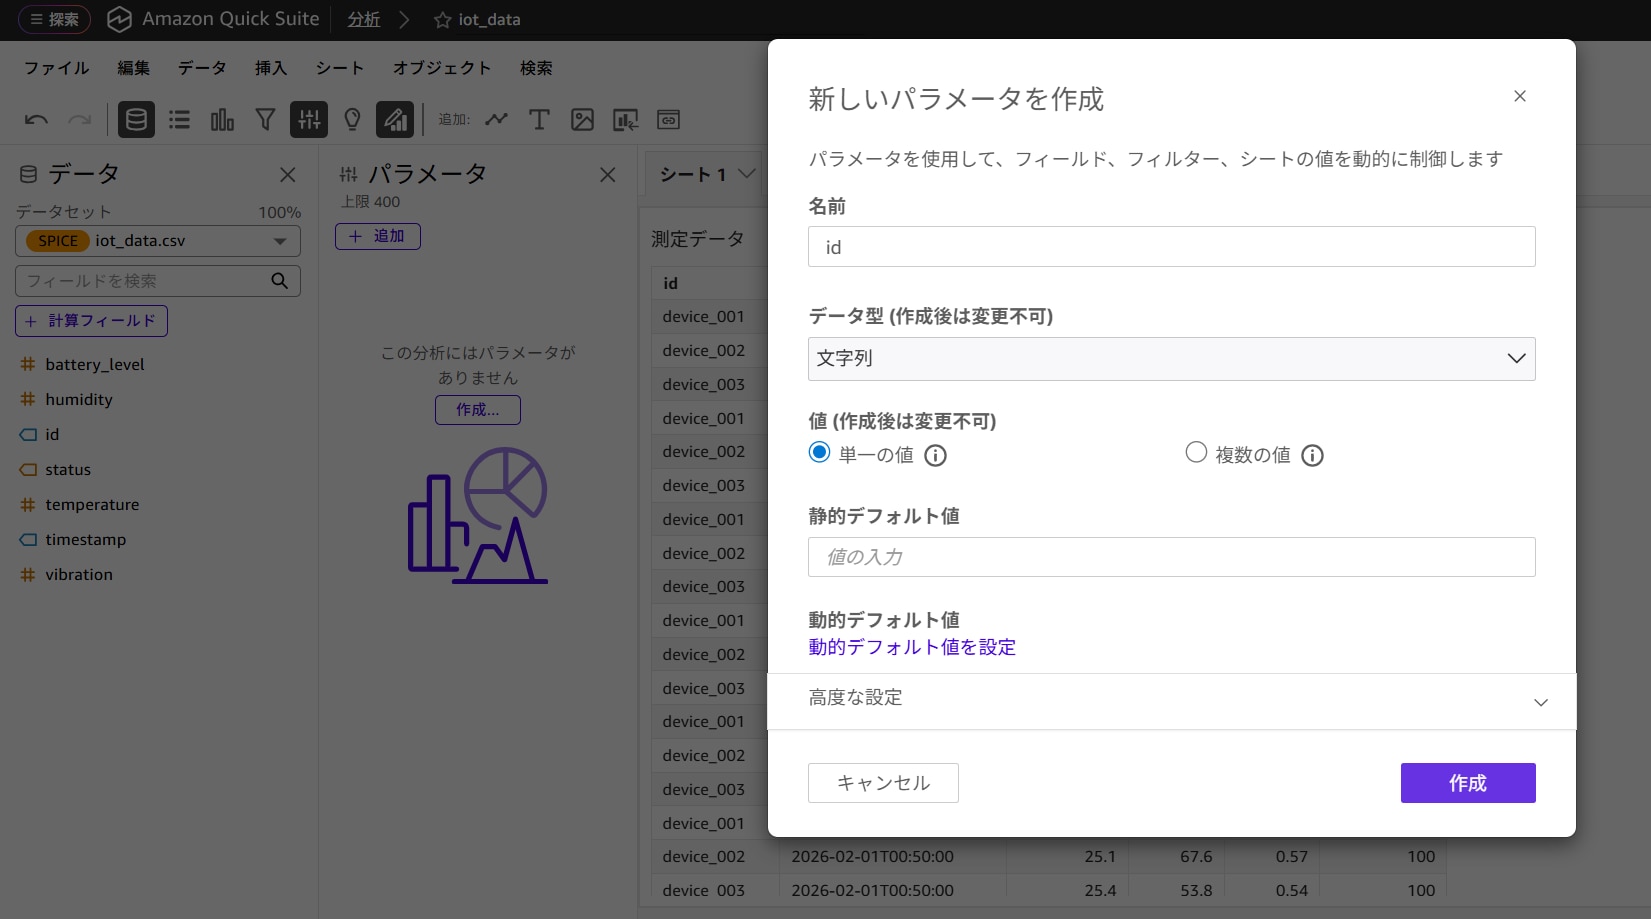This screenshot has width=1651, height=919.
Task: Expand the 高度な設定 section
Action: 1171,700
